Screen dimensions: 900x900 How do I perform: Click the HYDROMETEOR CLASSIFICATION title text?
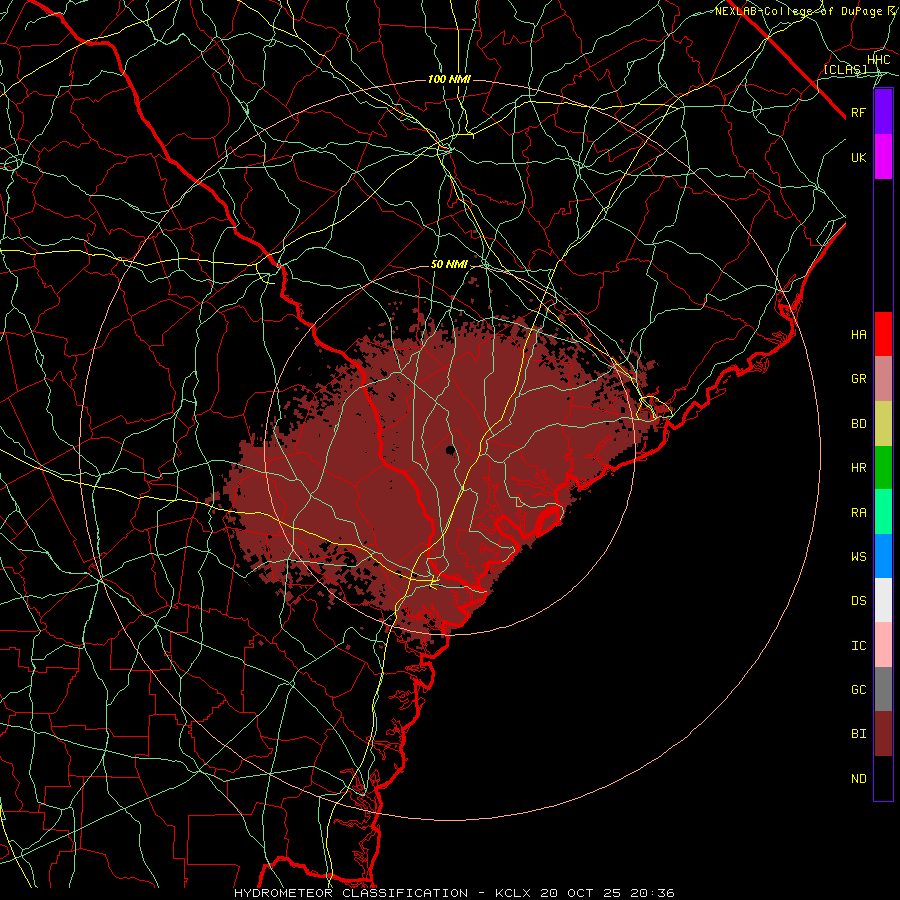(351, 893)
